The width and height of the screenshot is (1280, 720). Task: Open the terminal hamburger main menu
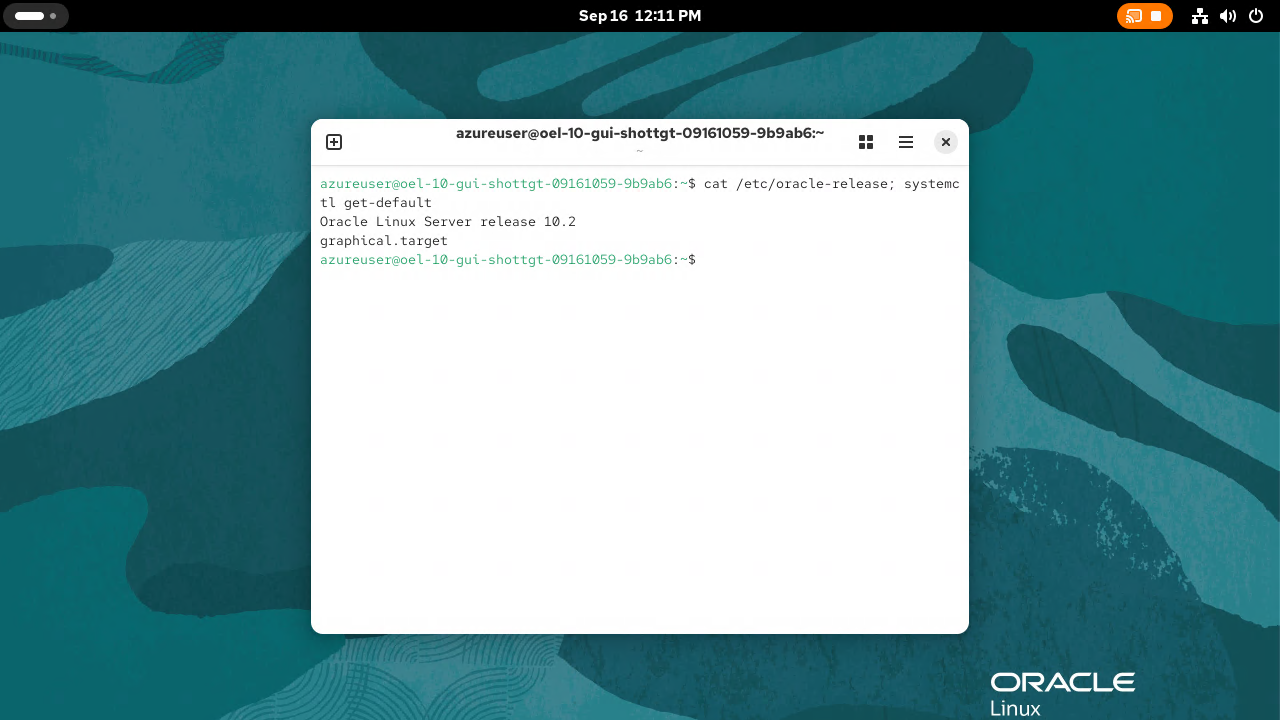click(x=906, y=142)
